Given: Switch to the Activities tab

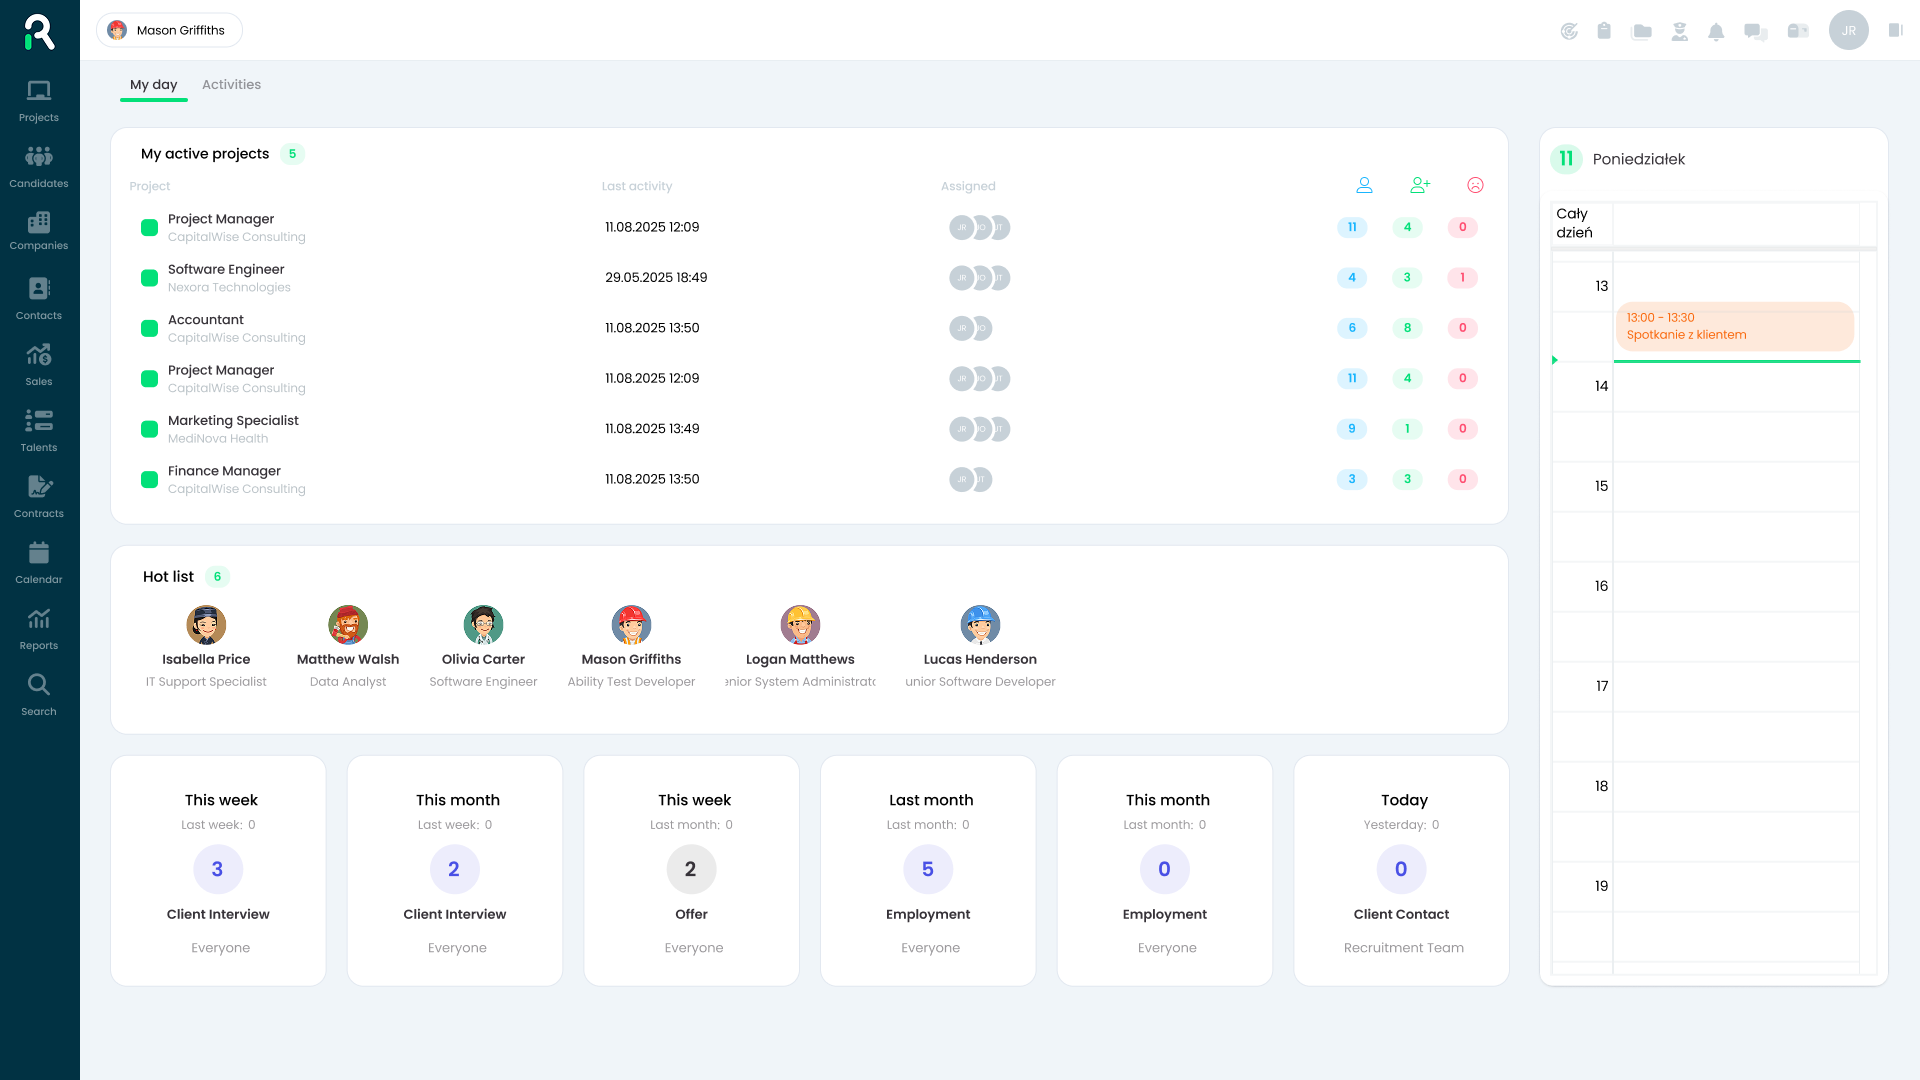Looking at the screenshot, I should 231,84.
